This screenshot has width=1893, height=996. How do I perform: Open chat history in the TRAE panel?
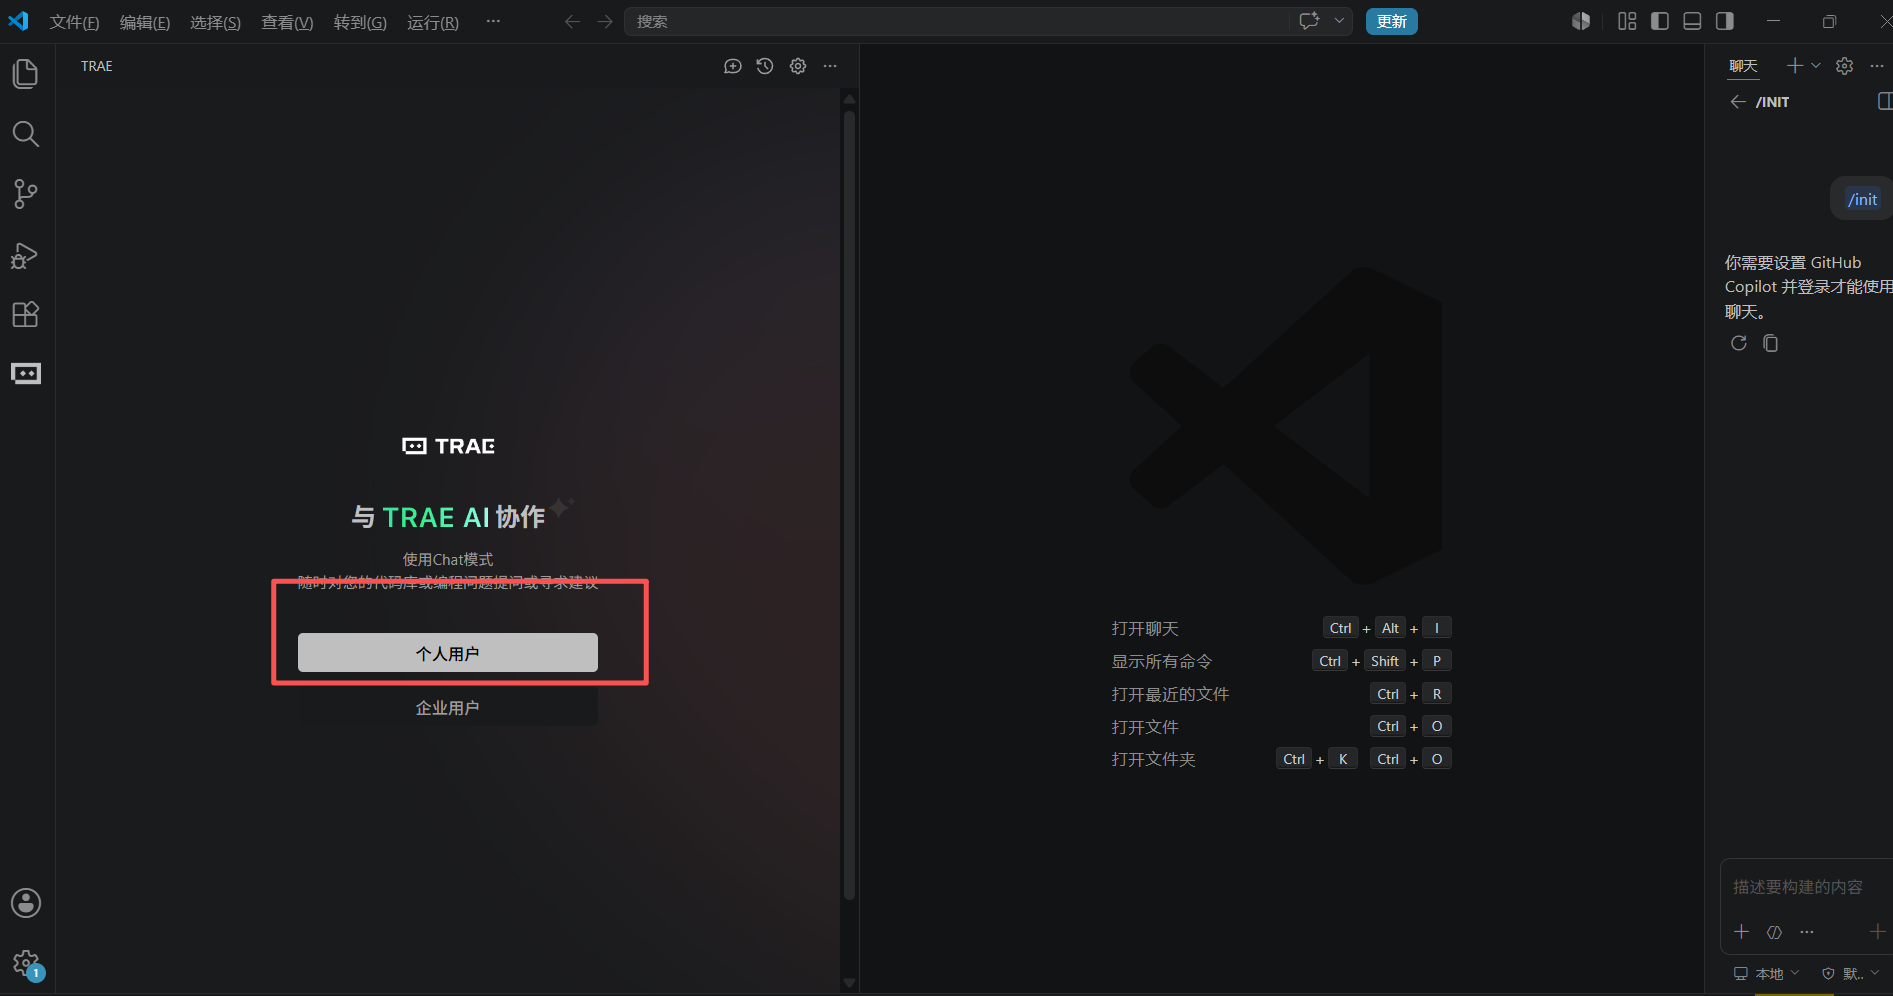(765, 66)
